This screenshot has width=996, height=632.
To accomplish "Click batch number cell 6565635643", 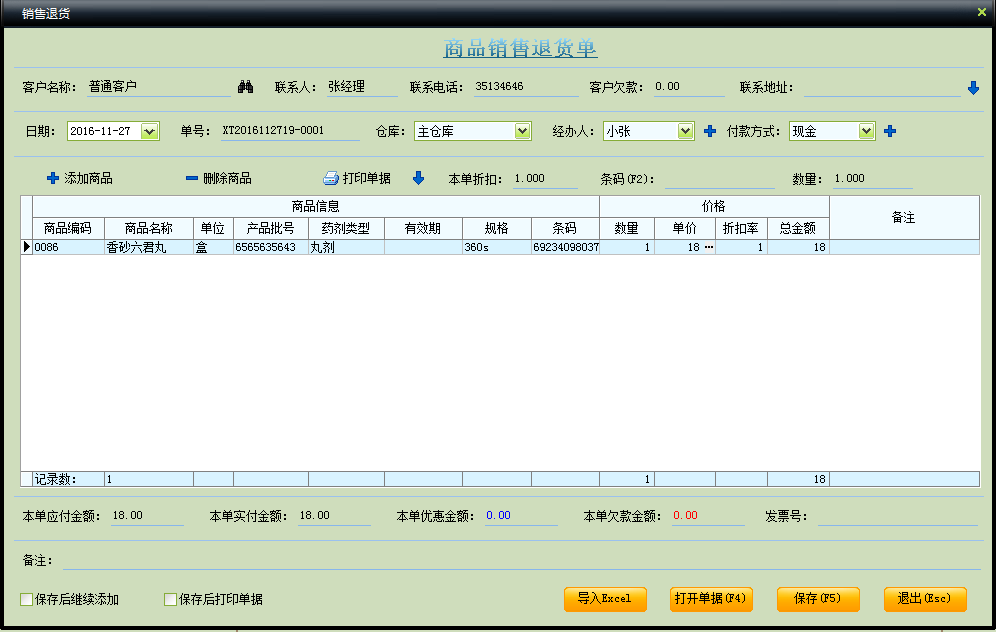I will tap(271, 247).
